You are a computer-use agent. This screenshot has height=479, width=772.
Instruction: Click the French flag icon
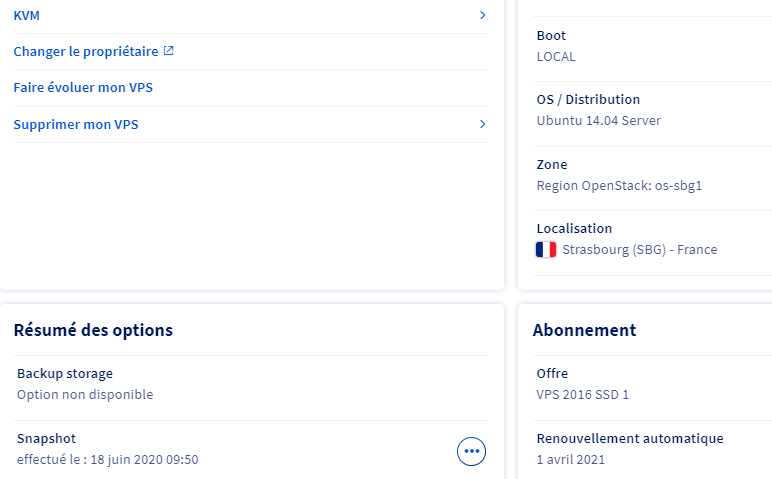click(x=546, y=250)
